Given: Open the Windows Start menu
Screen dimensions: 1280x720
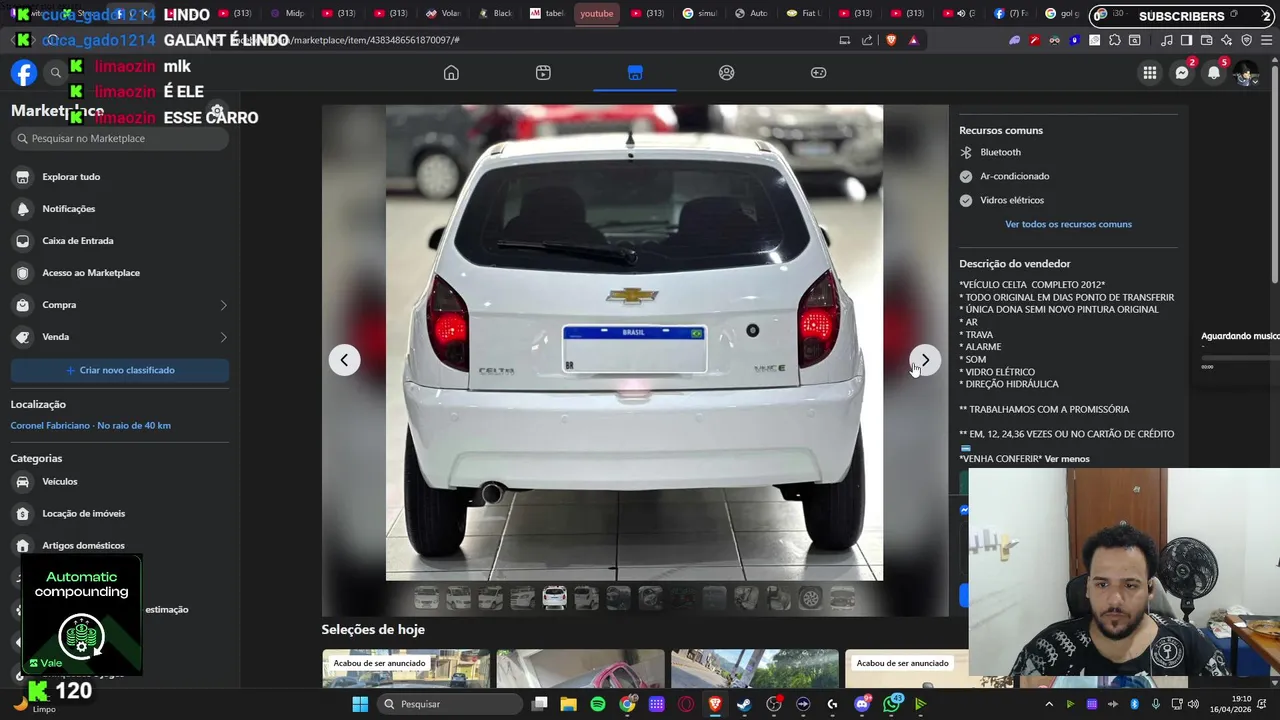Looking at the screenshot, I should [360, 704].
